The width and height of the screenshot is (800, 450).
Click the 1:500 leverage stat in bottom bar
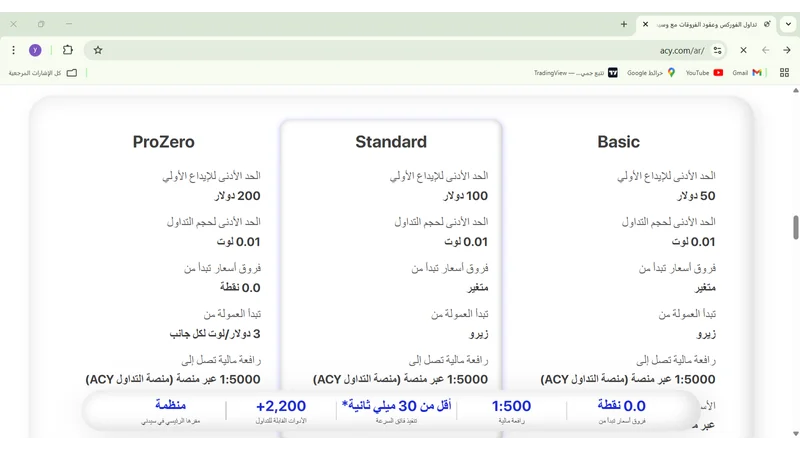point(511,406)
